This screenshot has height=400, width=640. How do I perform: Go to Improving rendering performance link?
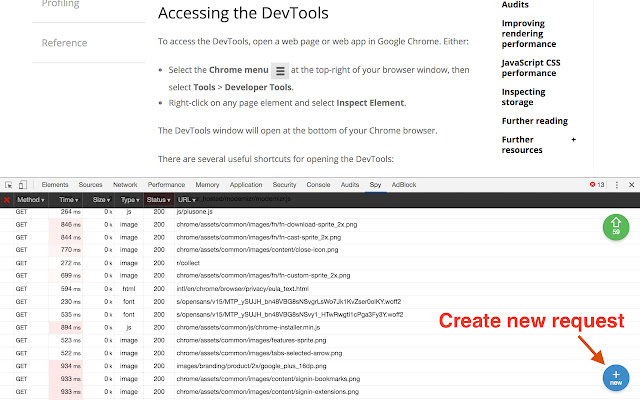[x=529, y=33]
